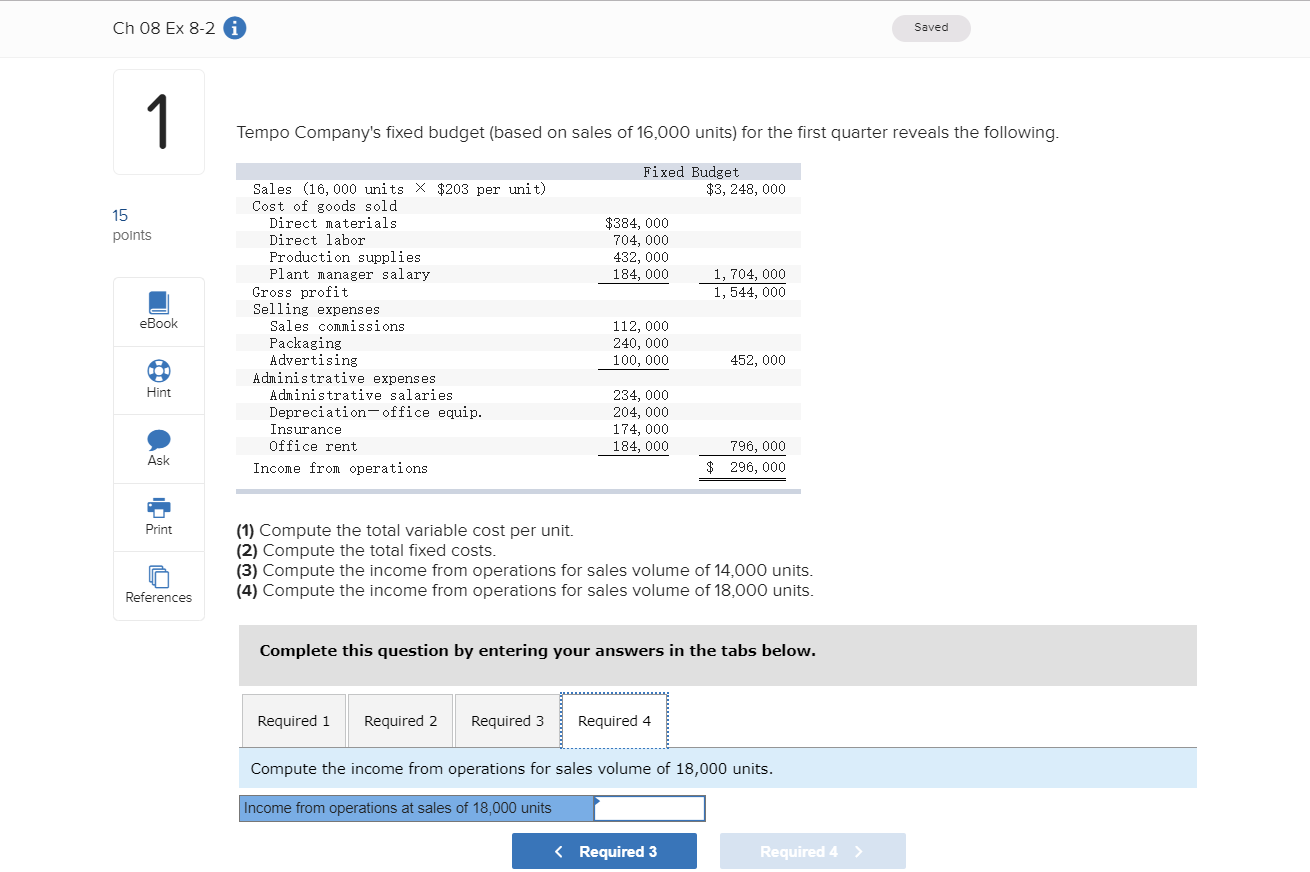Click the Print icon
This screenshot has width=1310, height=872.
[x=158, y=510]
